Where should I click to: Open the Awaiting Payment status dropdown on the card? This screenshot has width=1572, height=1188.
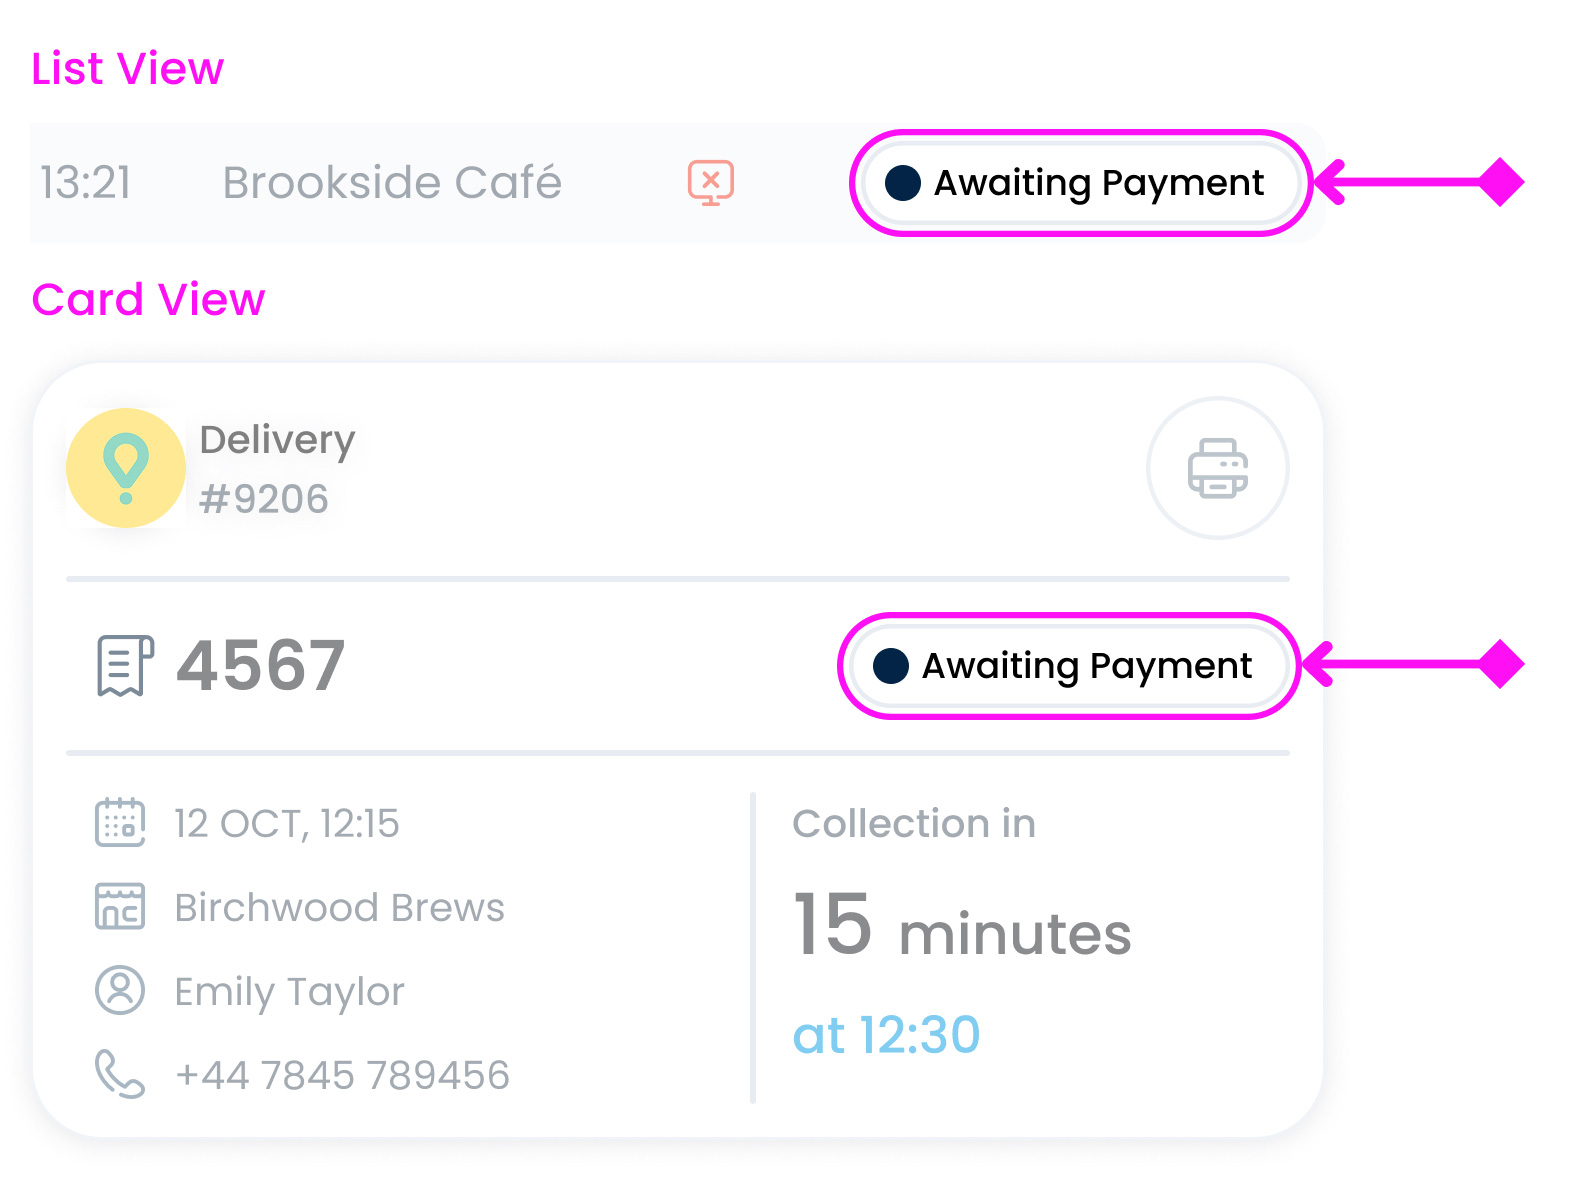point(1068,665)
